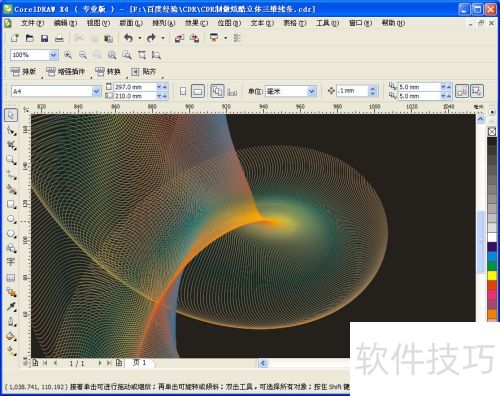
Task: Select the Zoom tool in toolbox
Action: tap(11, 160)
